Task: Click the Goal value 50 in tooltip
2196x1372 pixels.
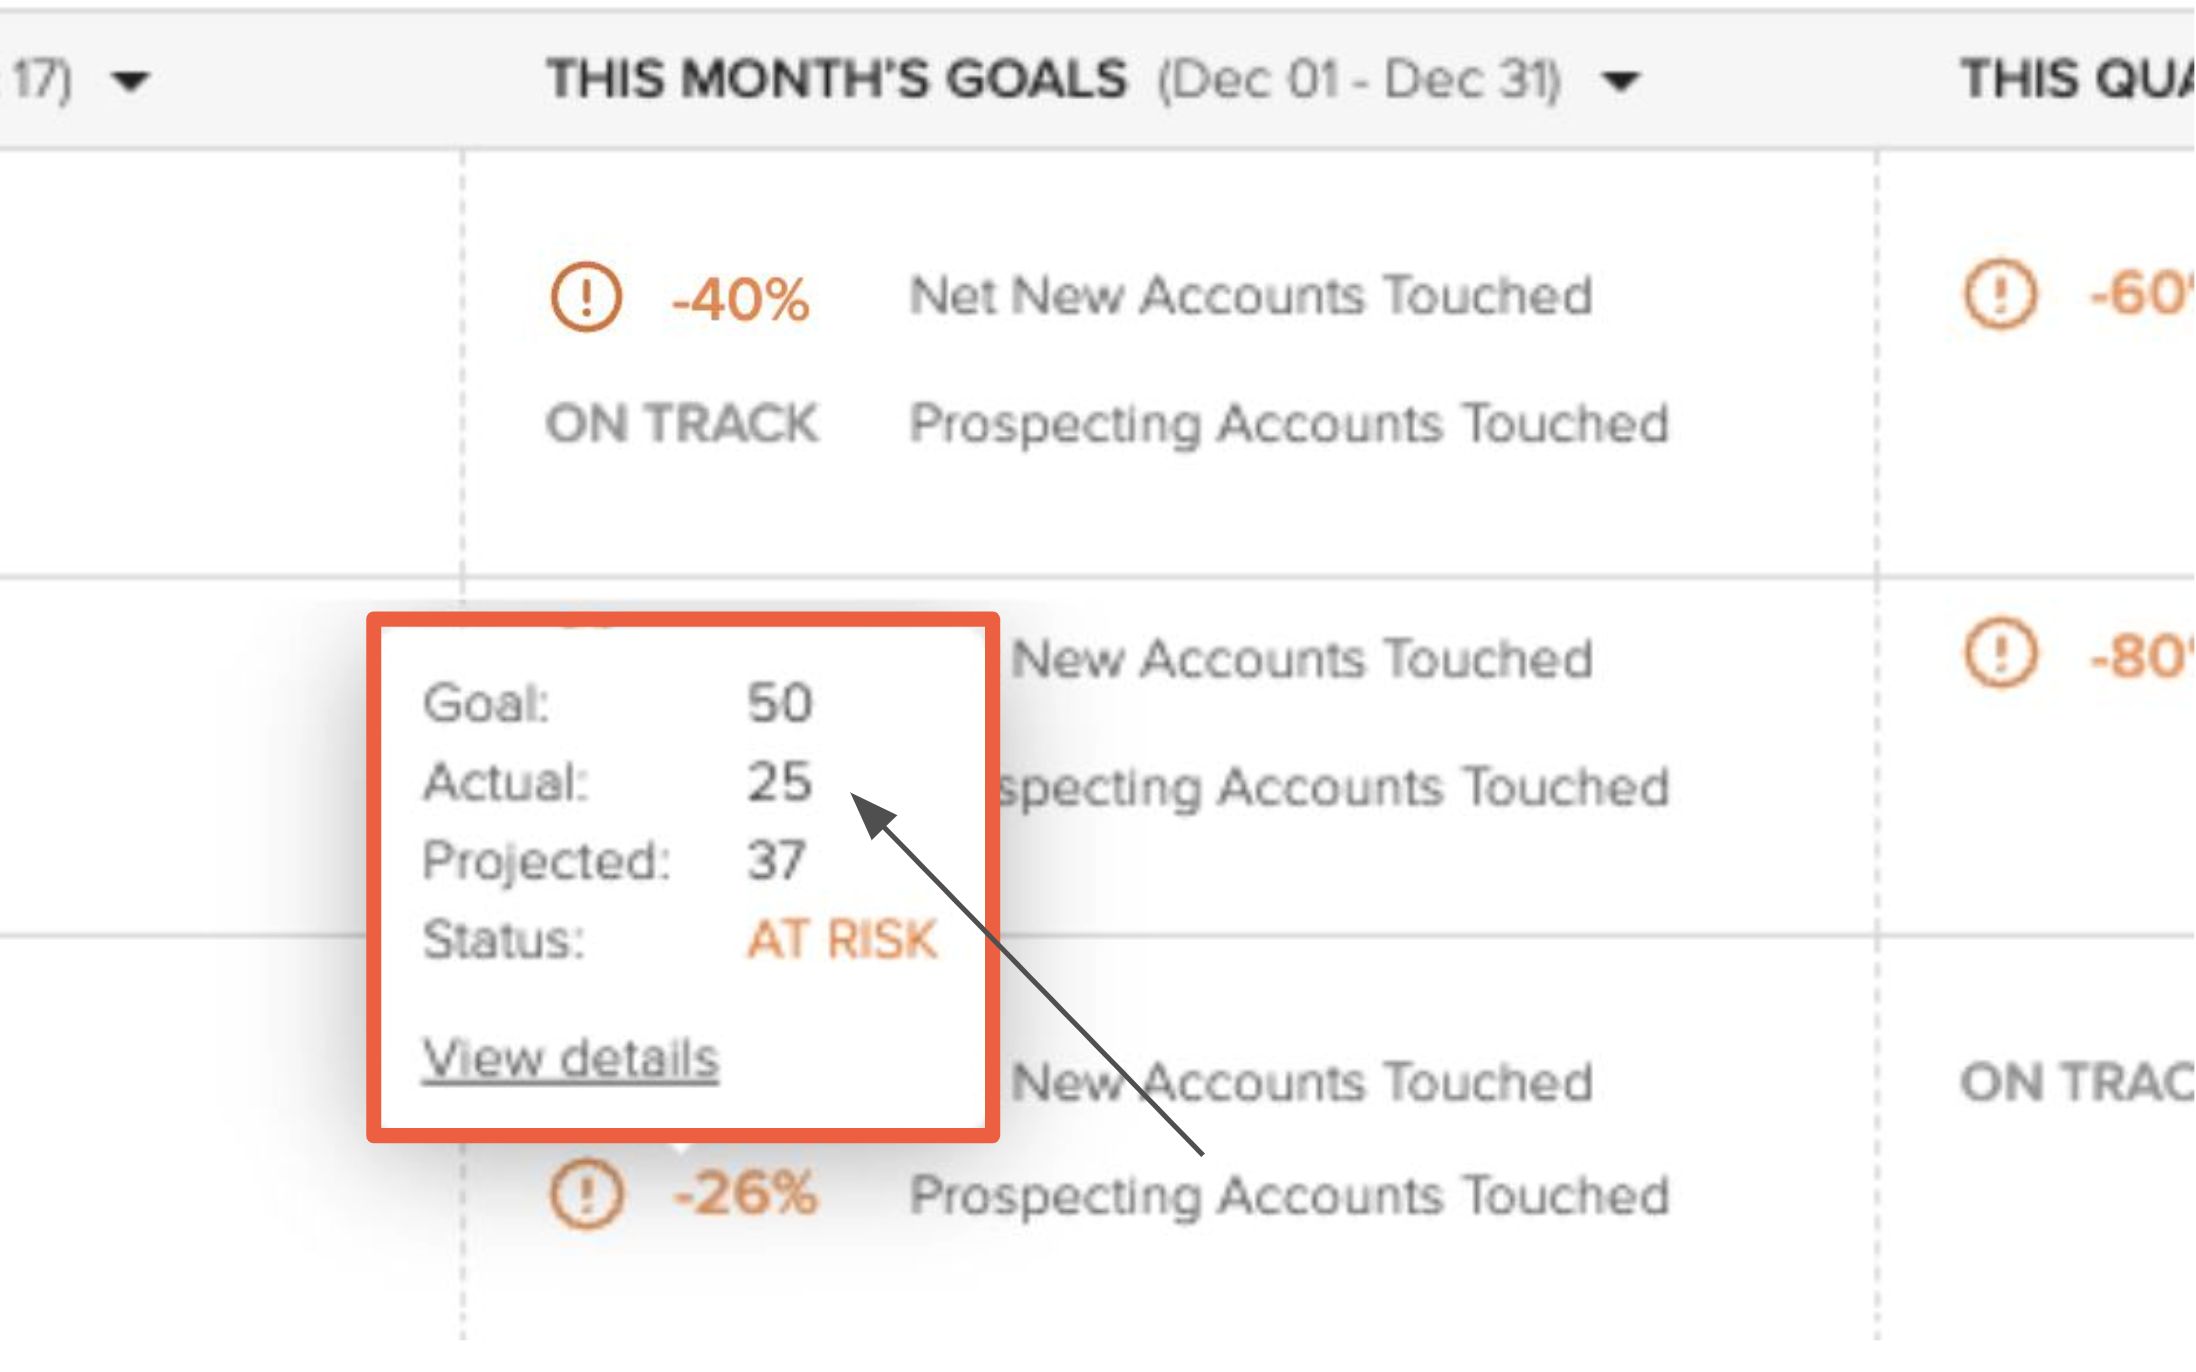Action: 779,703
